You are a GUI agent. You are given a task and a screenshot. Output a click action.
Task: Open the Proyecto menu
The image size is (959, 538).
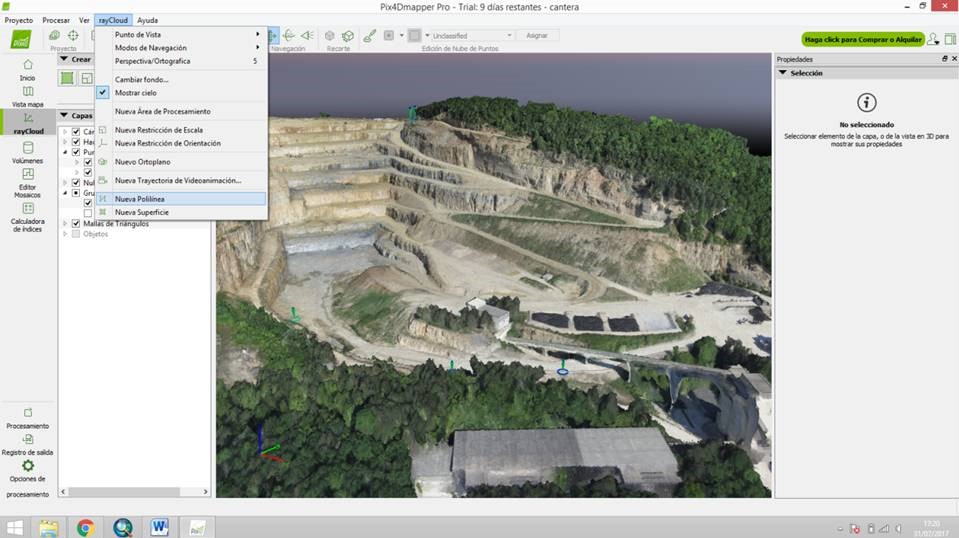[19, 20]
